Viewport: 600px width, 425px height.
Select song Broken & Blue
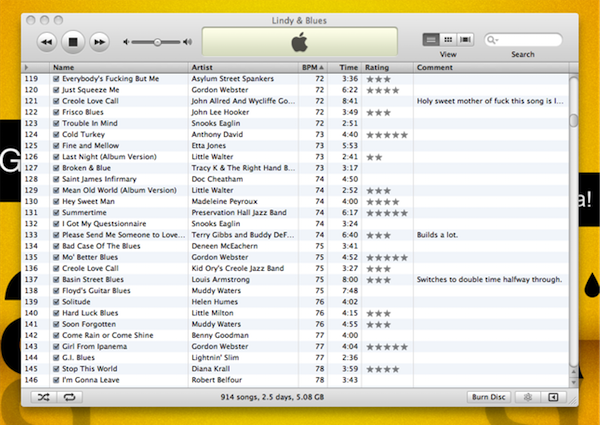click(x=86, y=168)
